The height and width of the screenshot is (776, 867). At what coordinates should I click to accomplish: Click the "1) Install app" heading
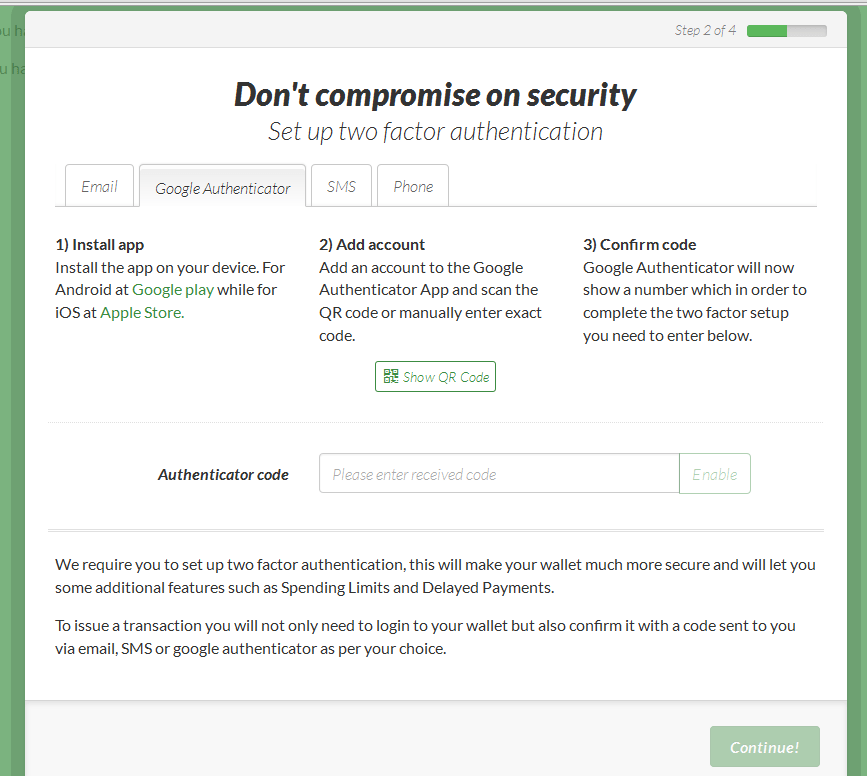coord(100,245)
